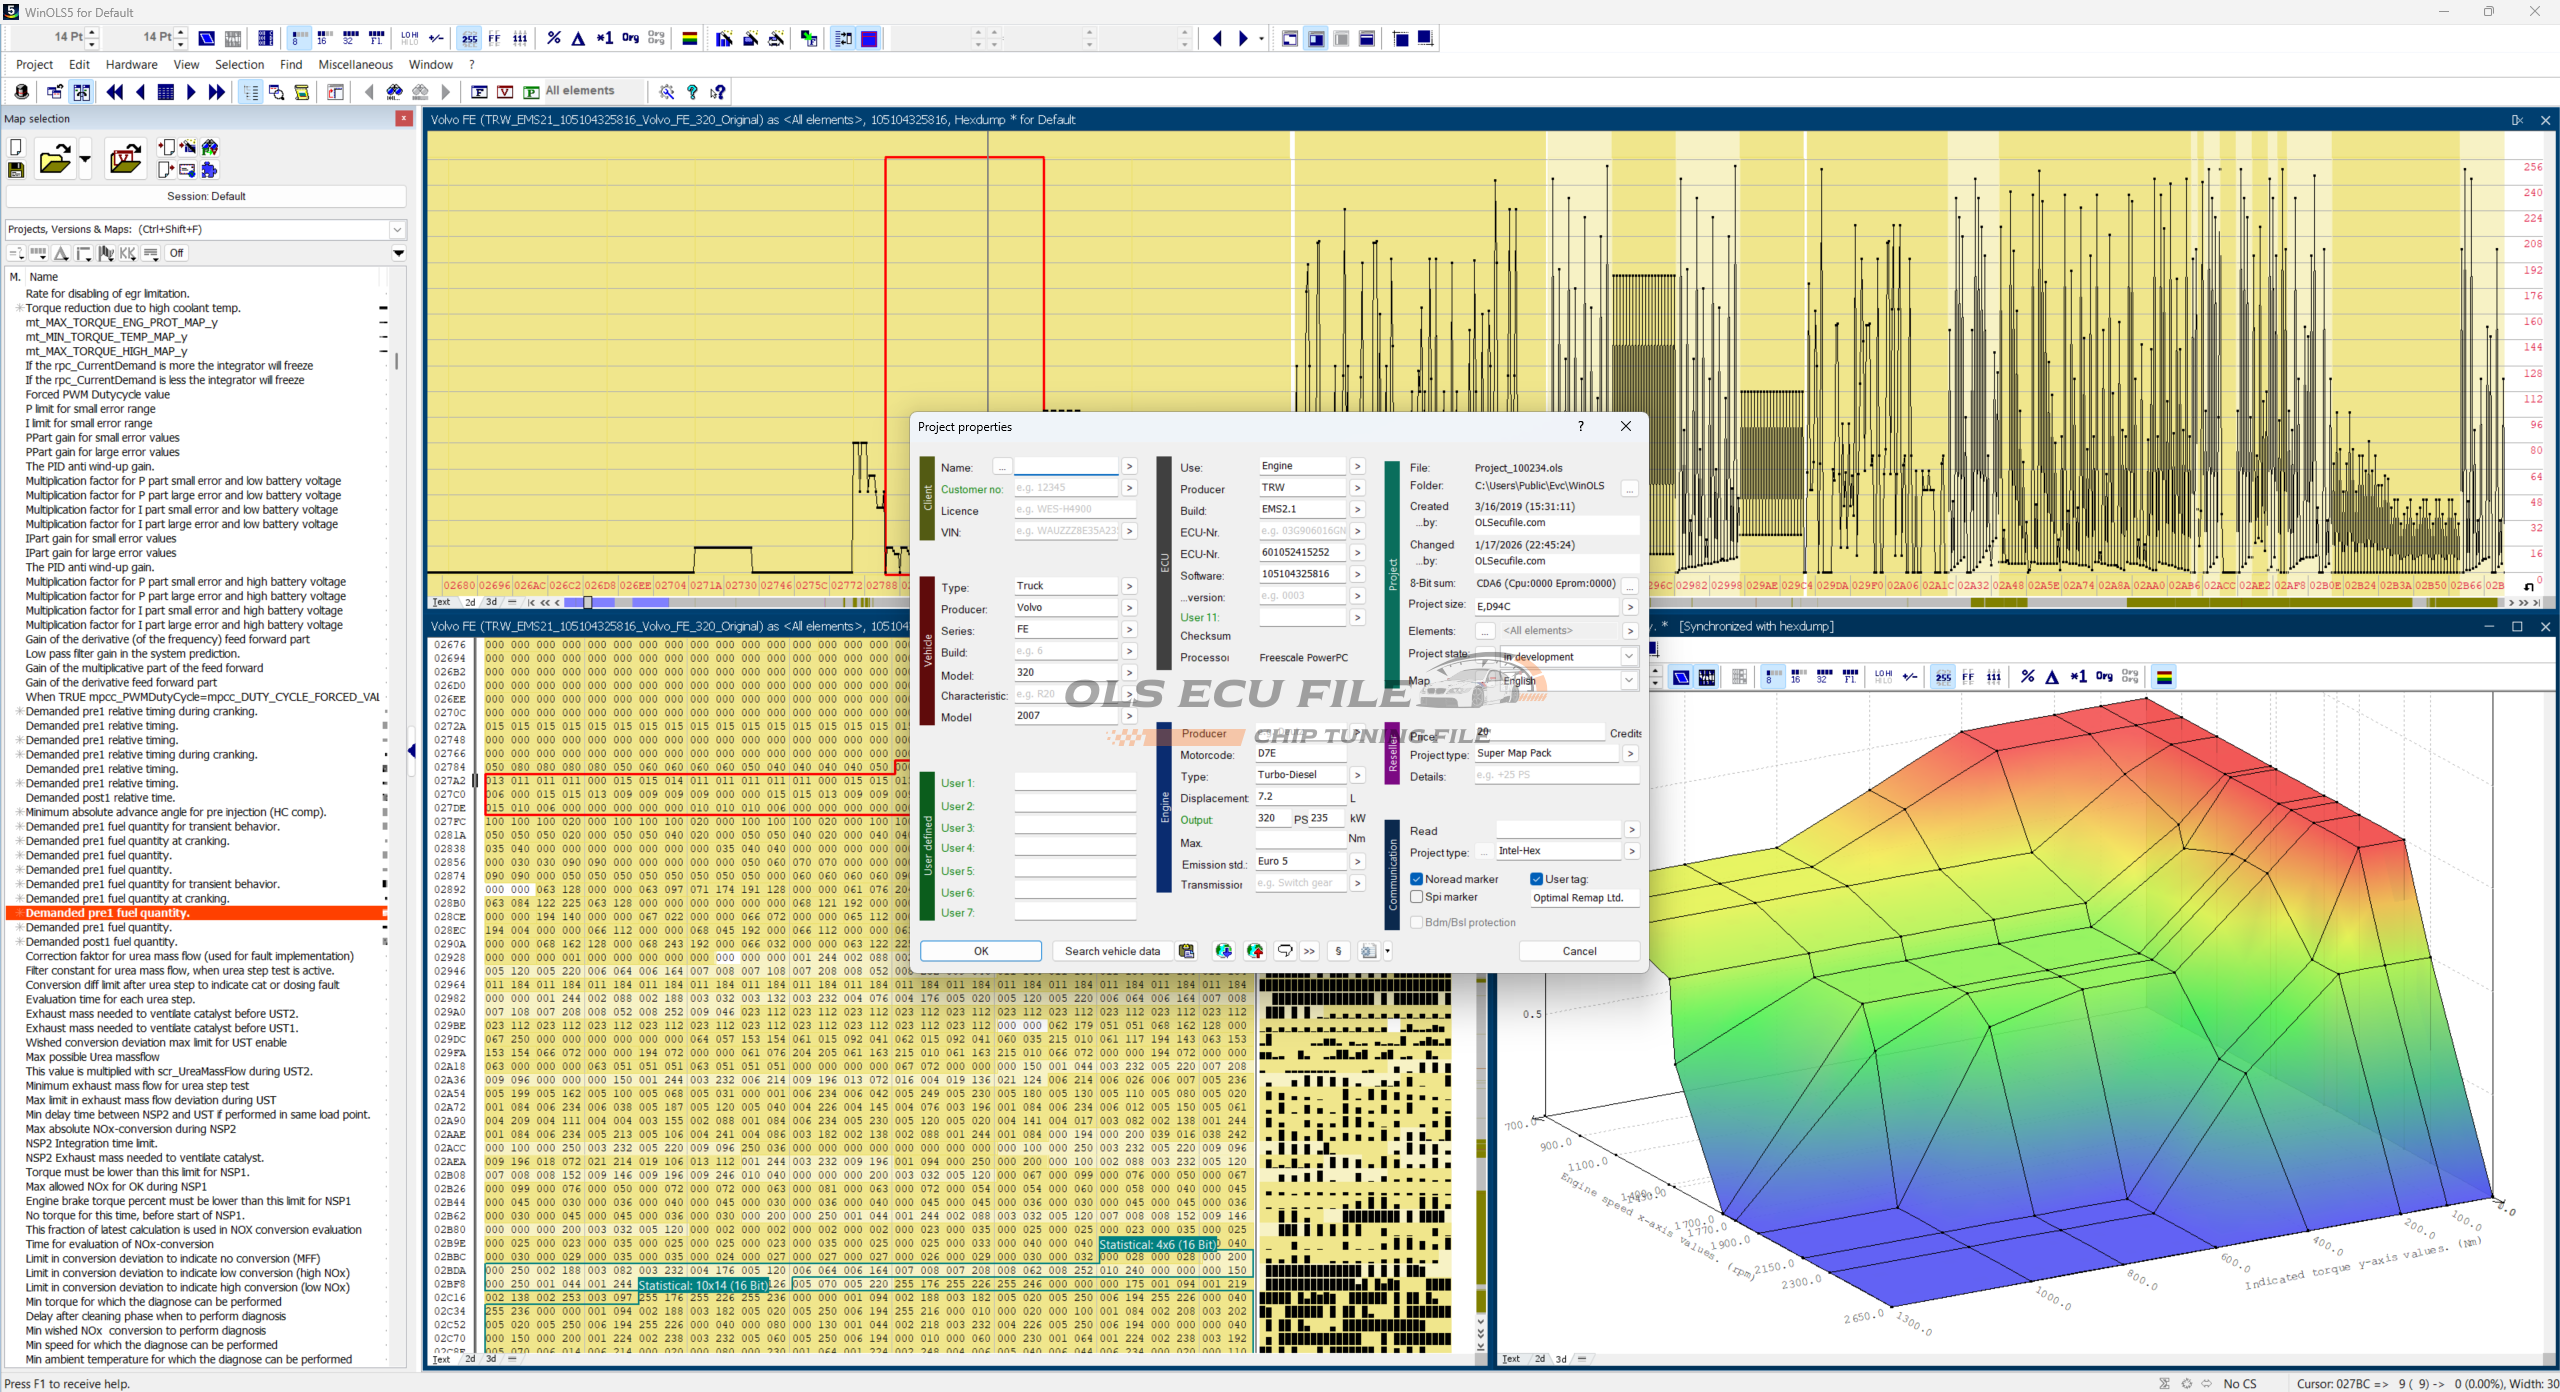The width and height of the screenshot is (2560, 1392).
Task: Expand Torque reduction due to high coolant temp
Action: [x=19, y=308]
